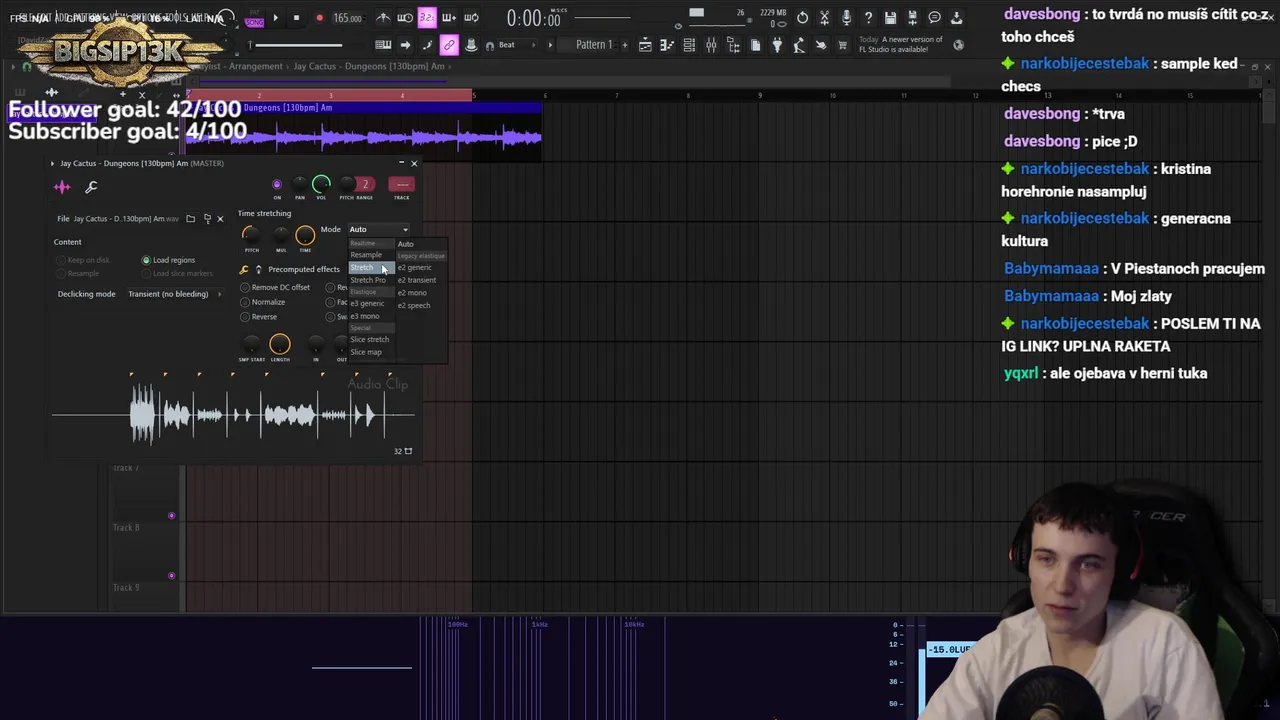Open the one-click audio recording microphone icon

click(x=846, y=17)
